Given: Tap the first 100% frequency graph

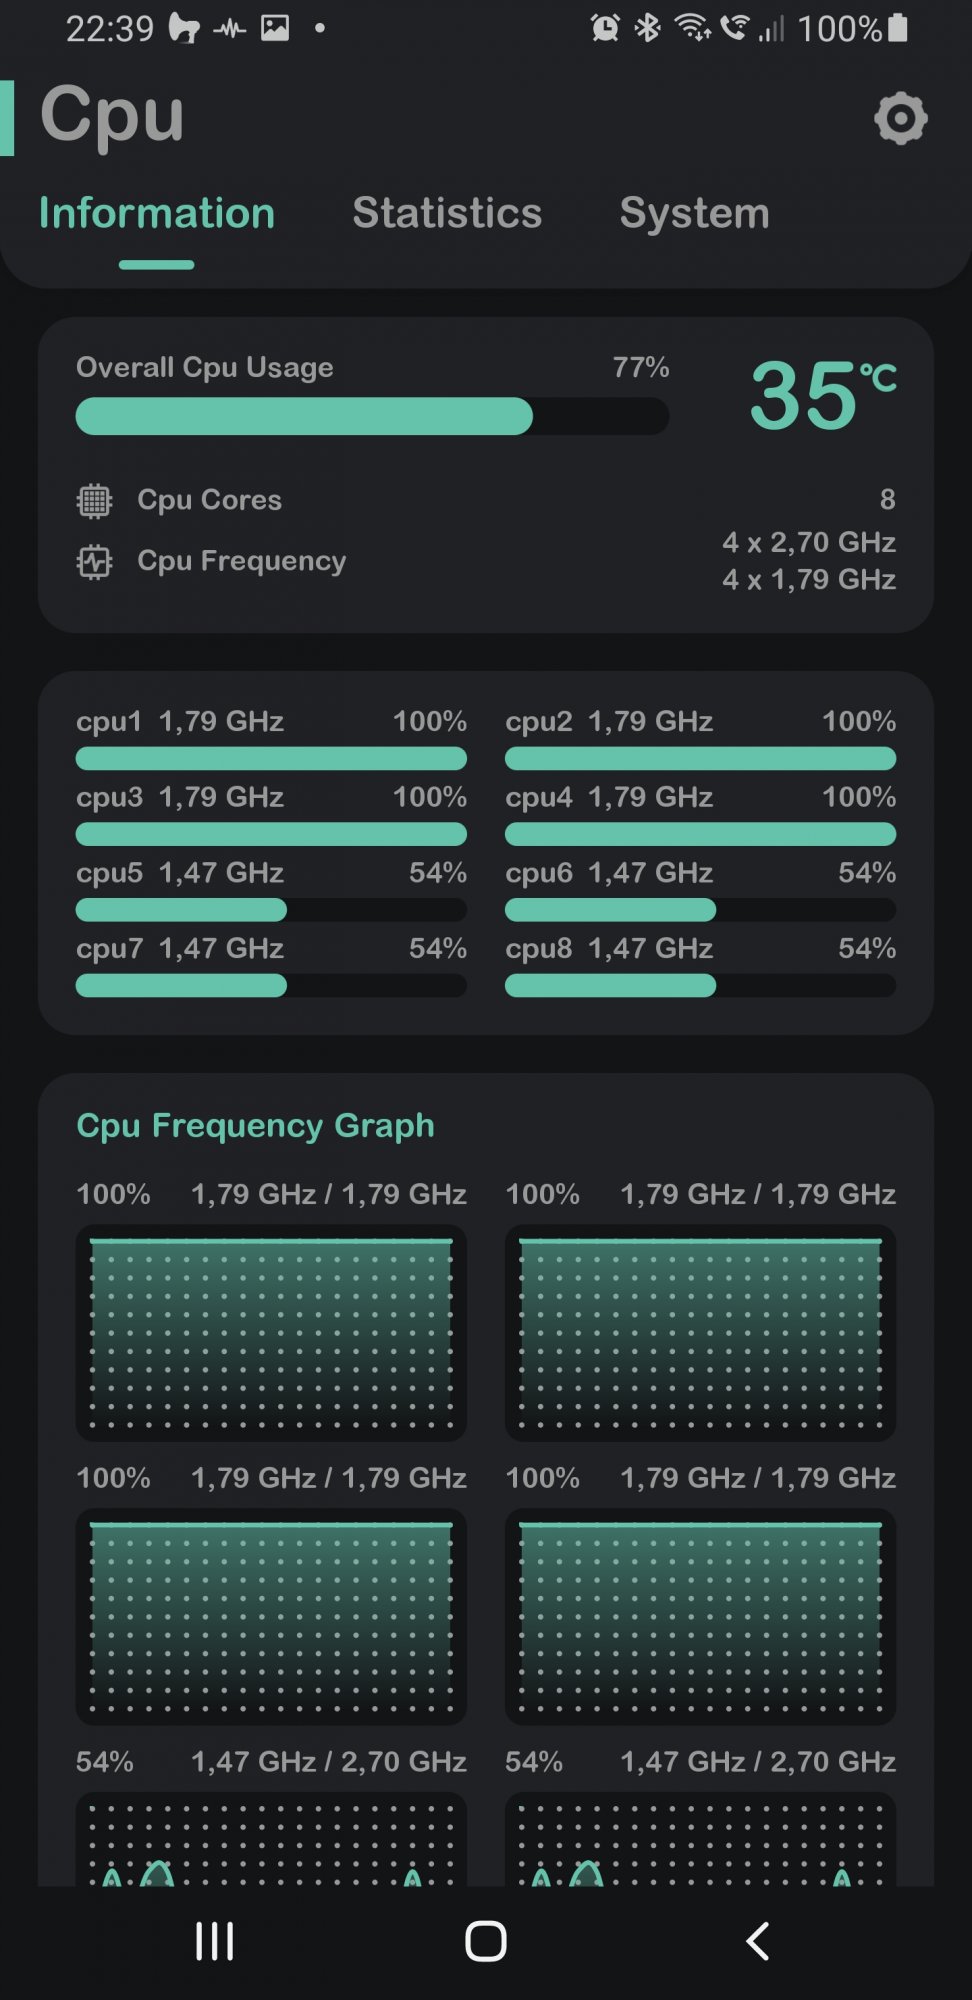Looking at the screenshot, I should 271,1332.
